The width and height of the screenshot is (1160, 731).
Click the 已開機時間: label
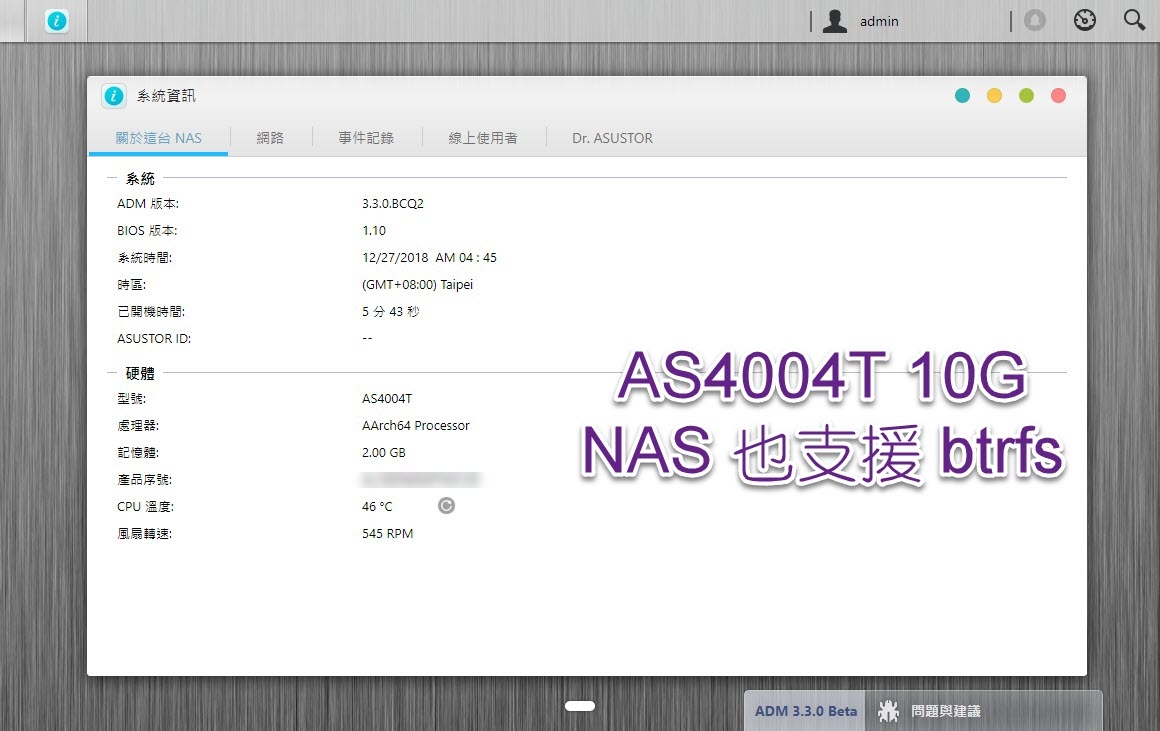[151, 311]
